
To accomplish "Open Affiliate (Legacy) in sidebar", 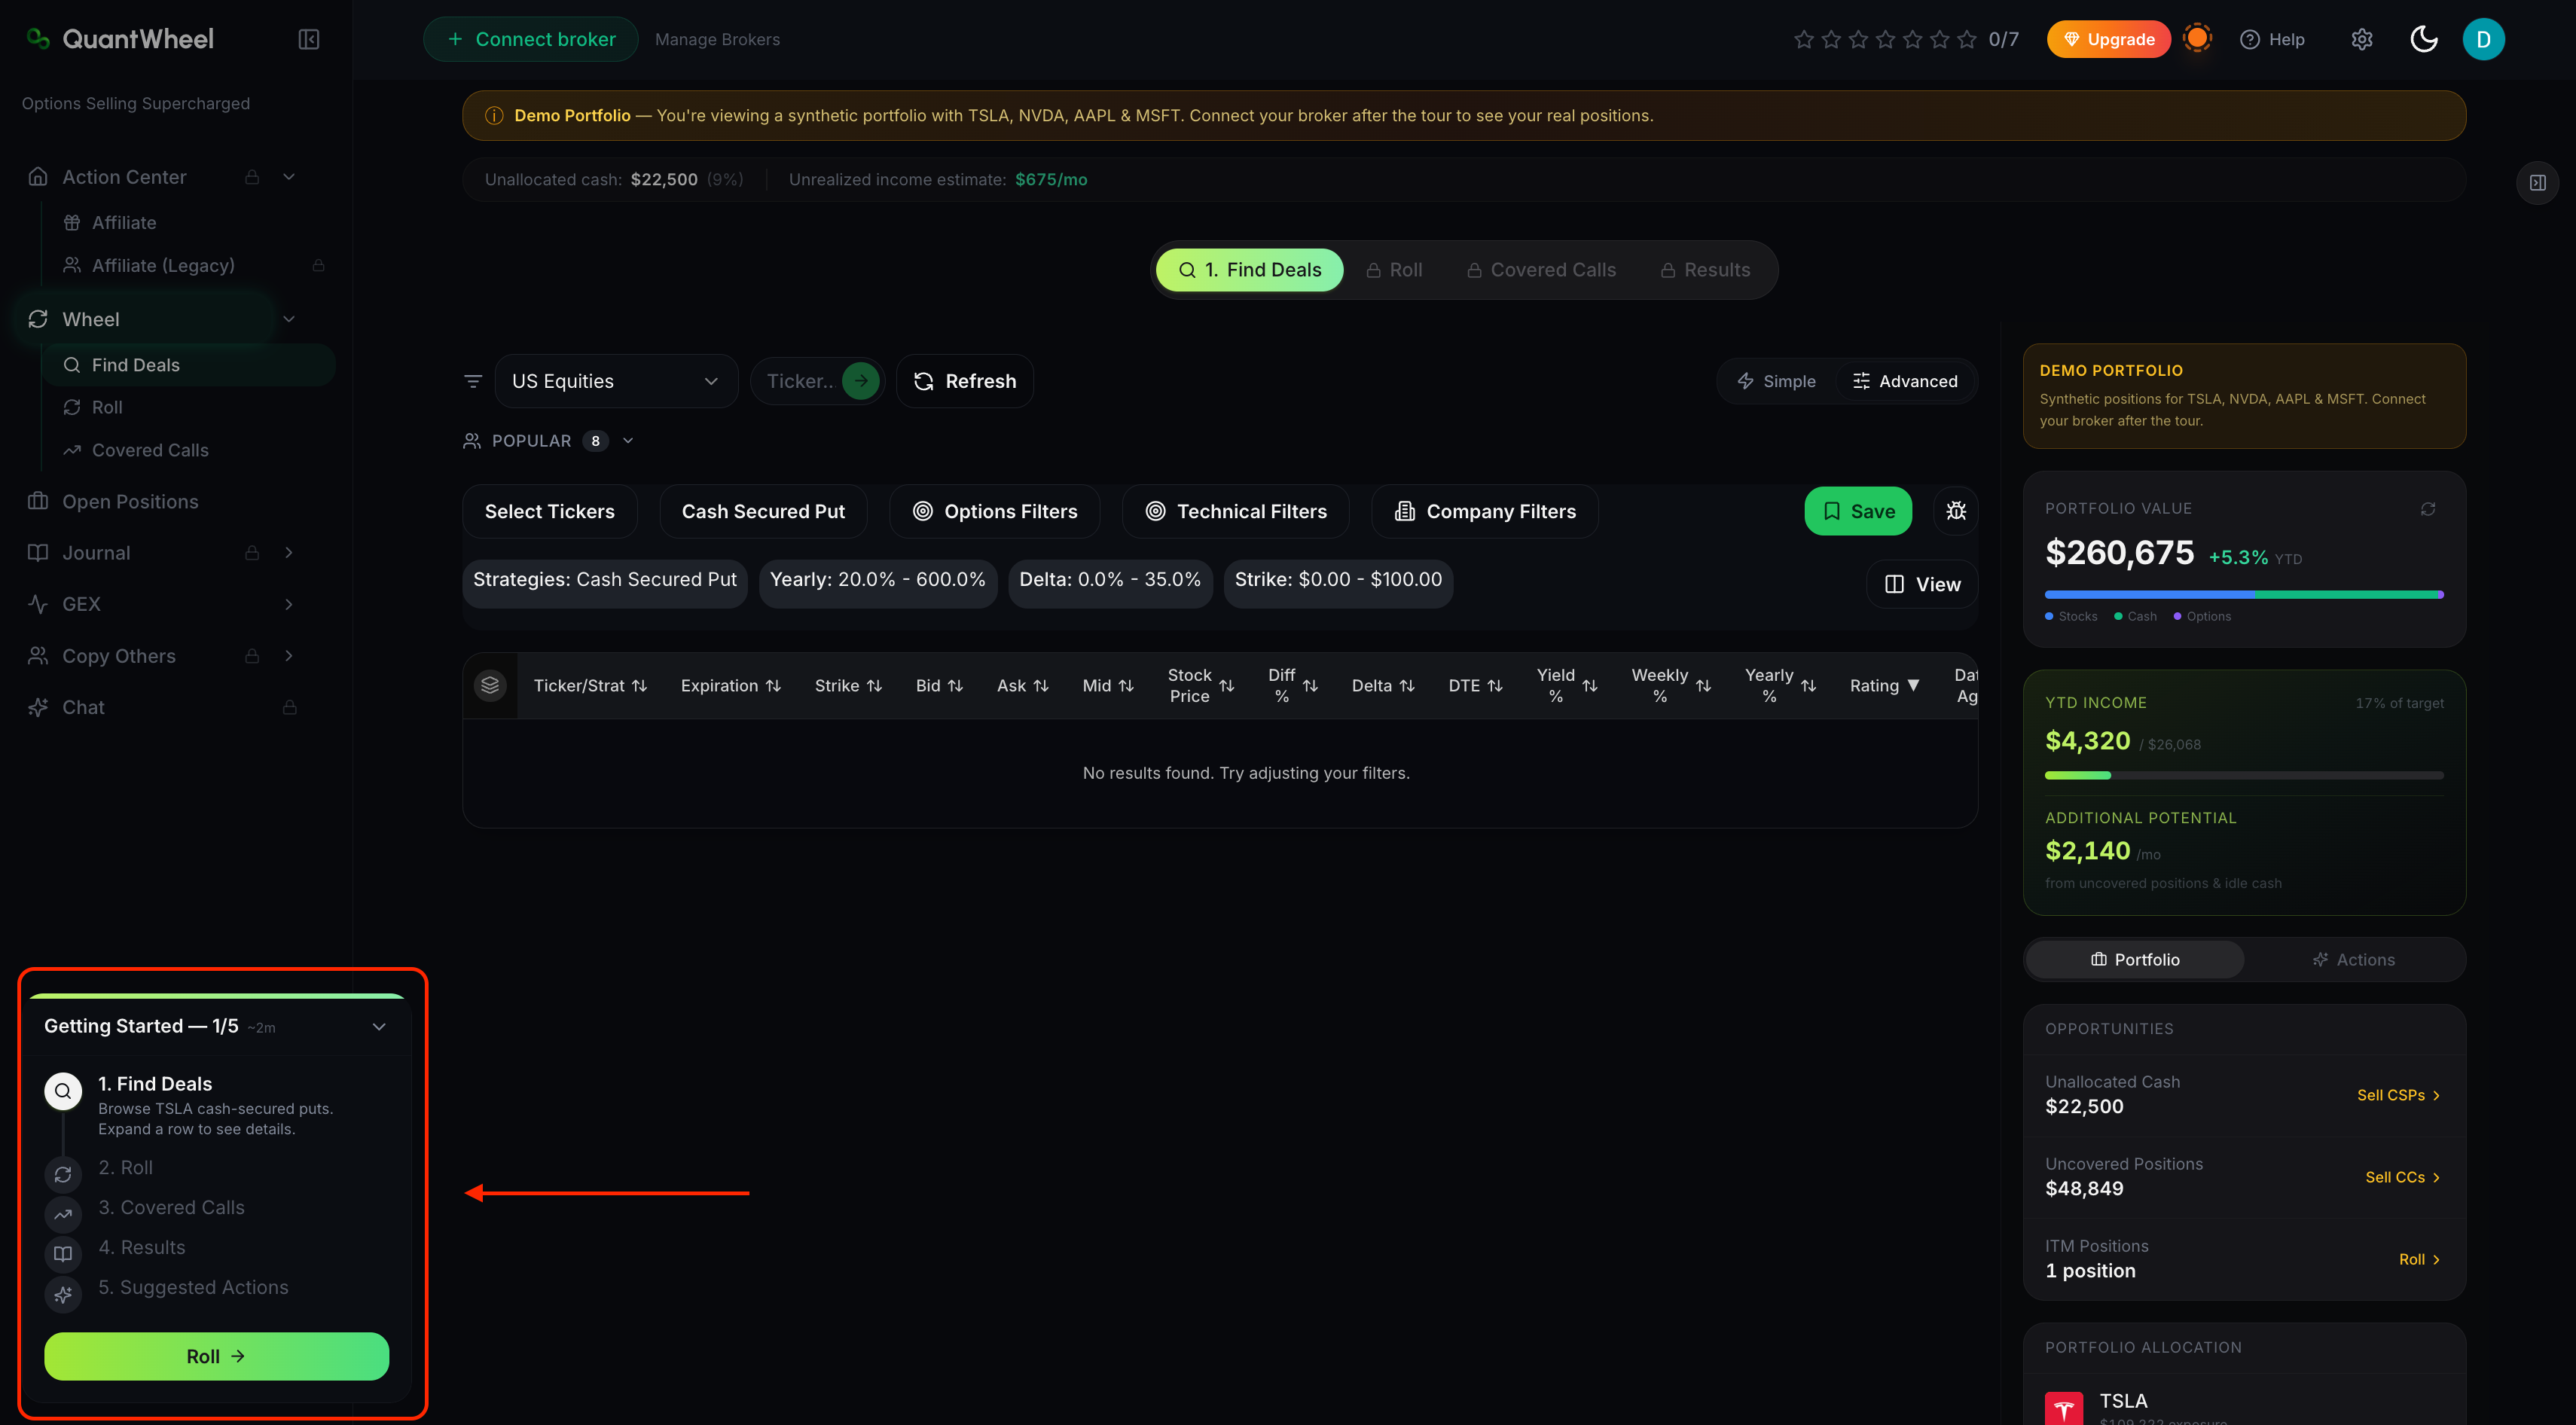I will tap(163, 265).
